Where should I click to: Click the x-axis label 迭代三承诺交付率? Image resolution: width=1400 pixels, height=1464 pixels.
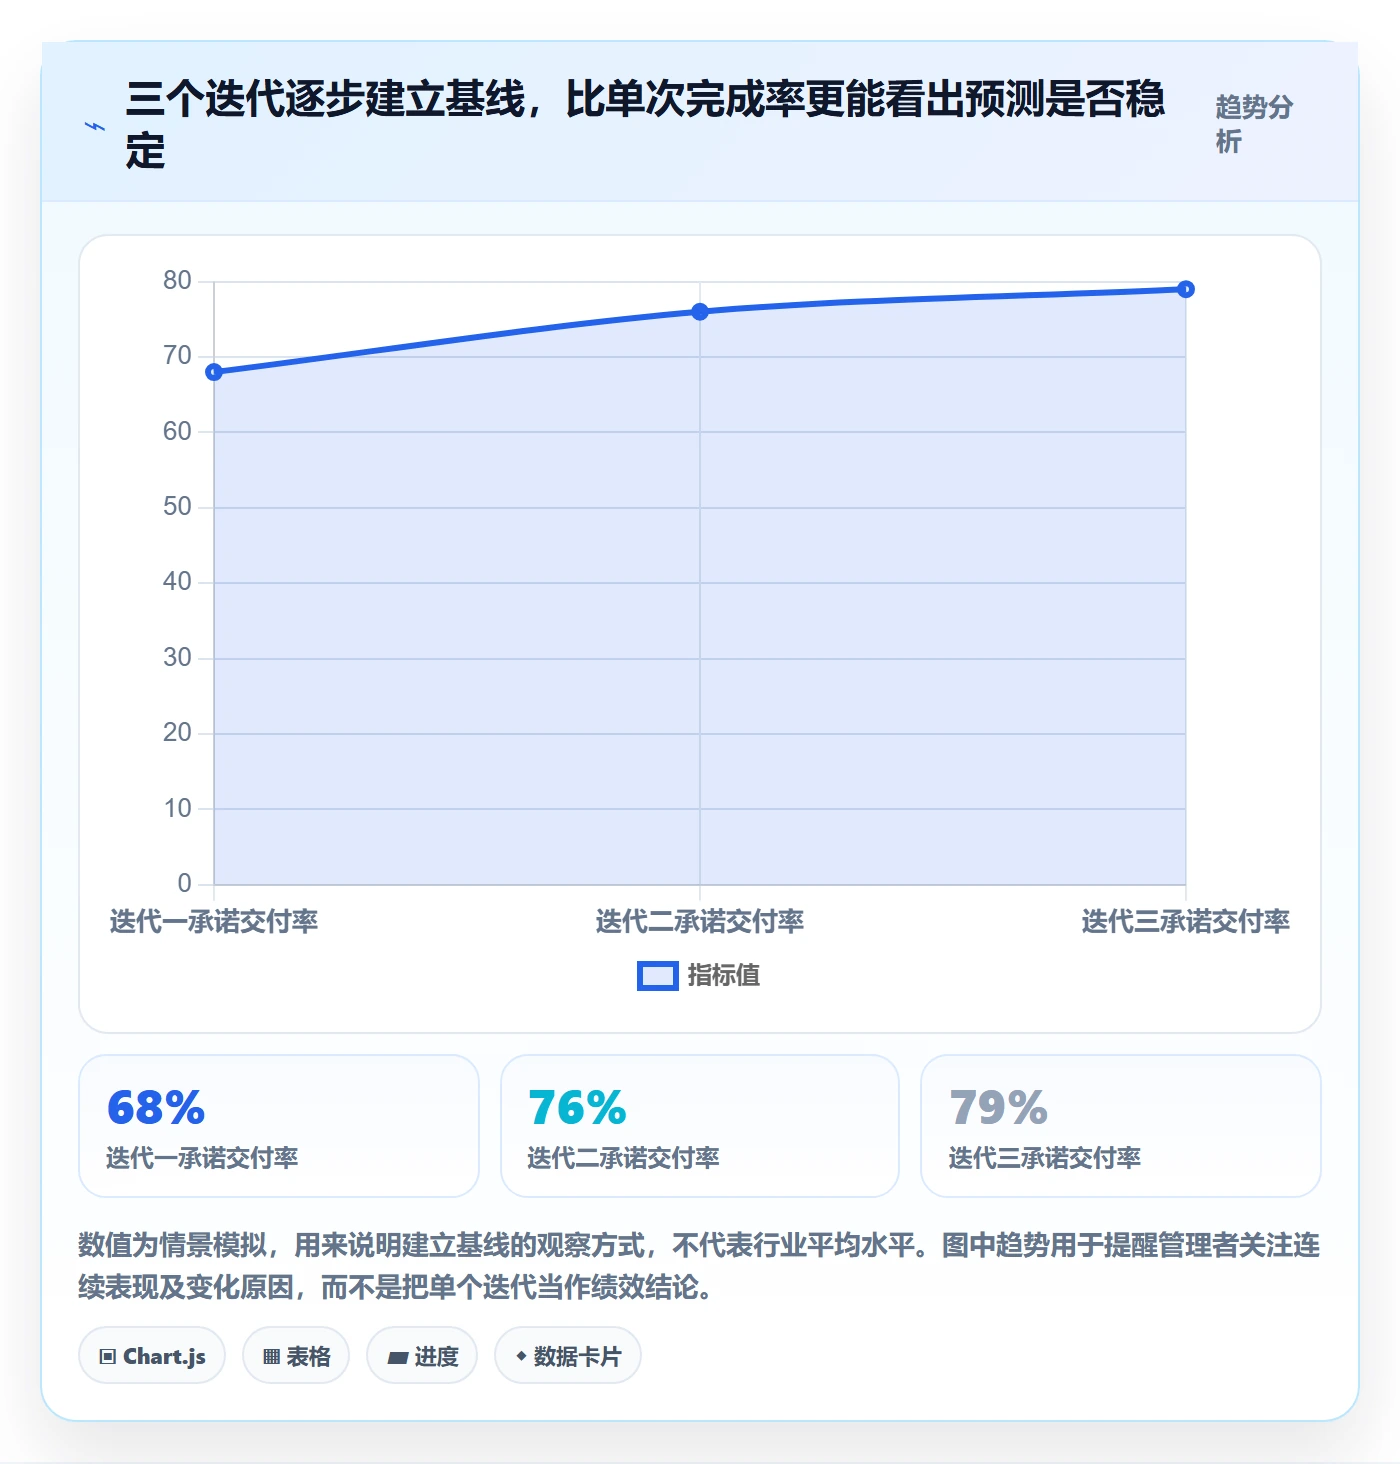[x=1186, y=921]
